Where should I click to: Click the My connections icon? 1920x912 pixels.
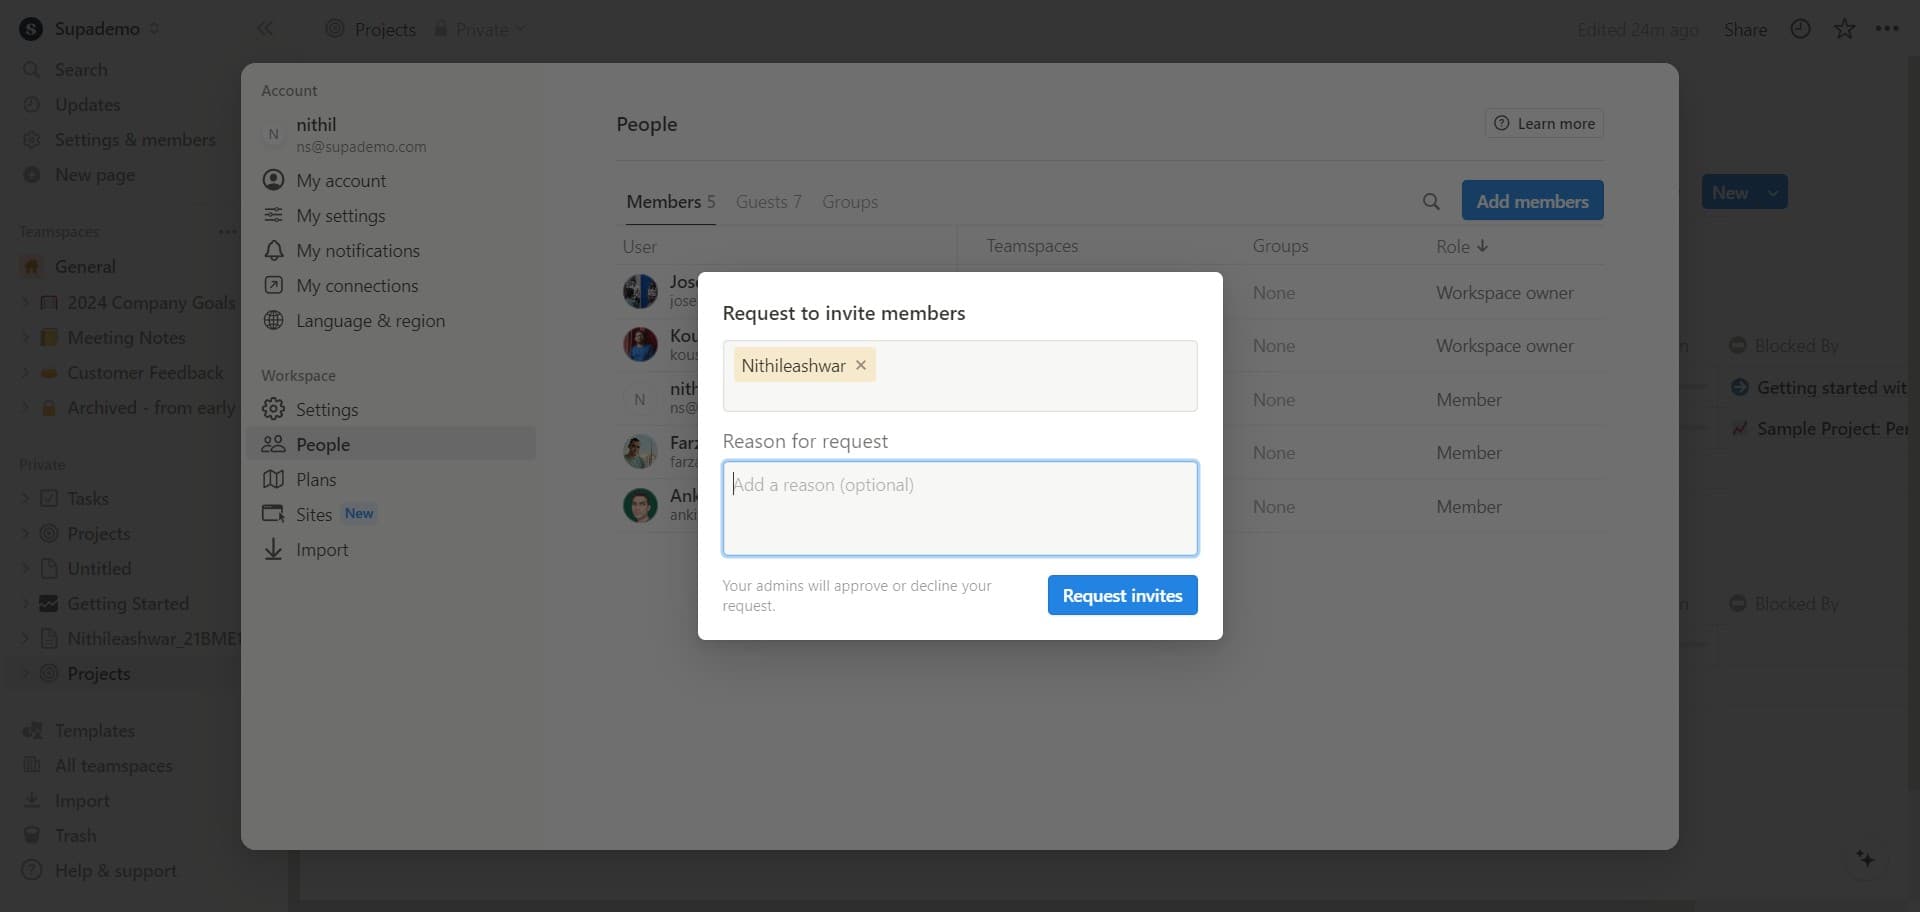tap(273, 286)
